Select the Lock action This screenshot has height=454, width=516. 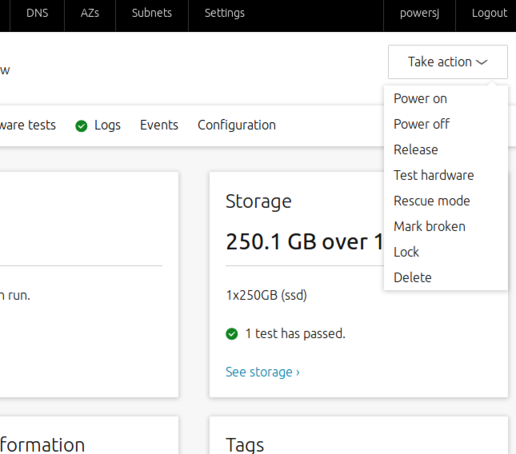(x=406, y=252)
